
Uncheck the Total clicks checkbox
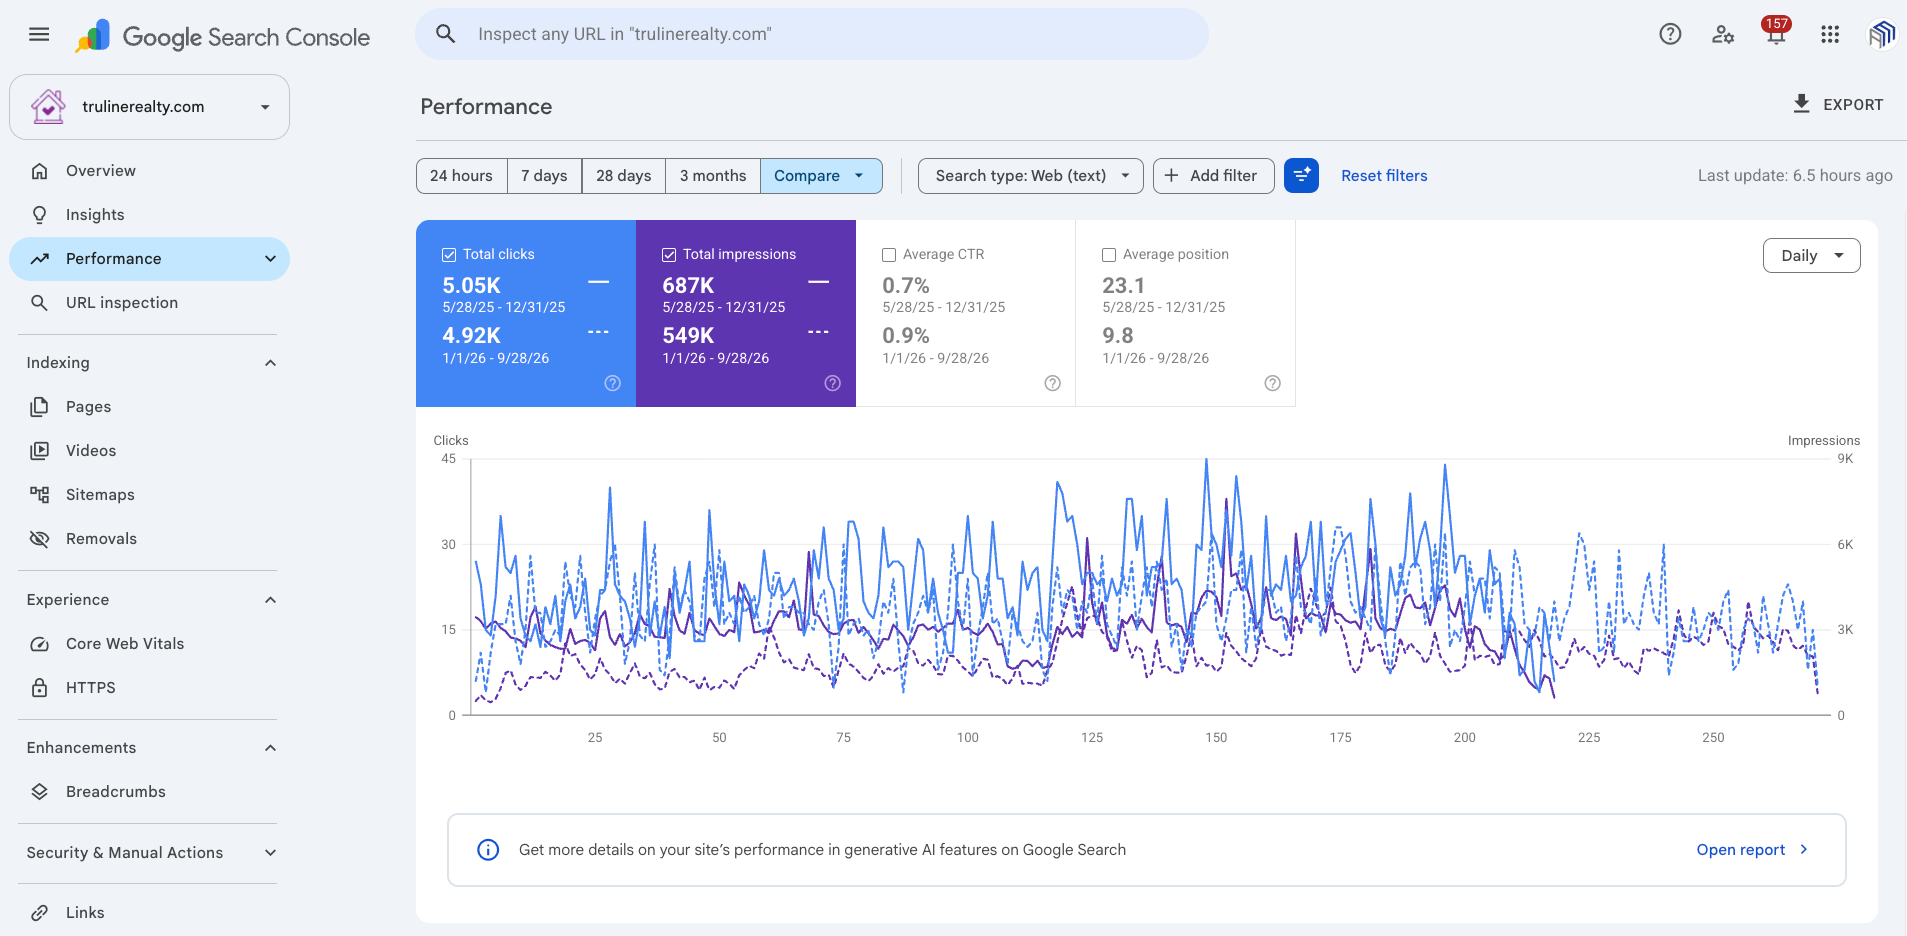coord(449,255)
